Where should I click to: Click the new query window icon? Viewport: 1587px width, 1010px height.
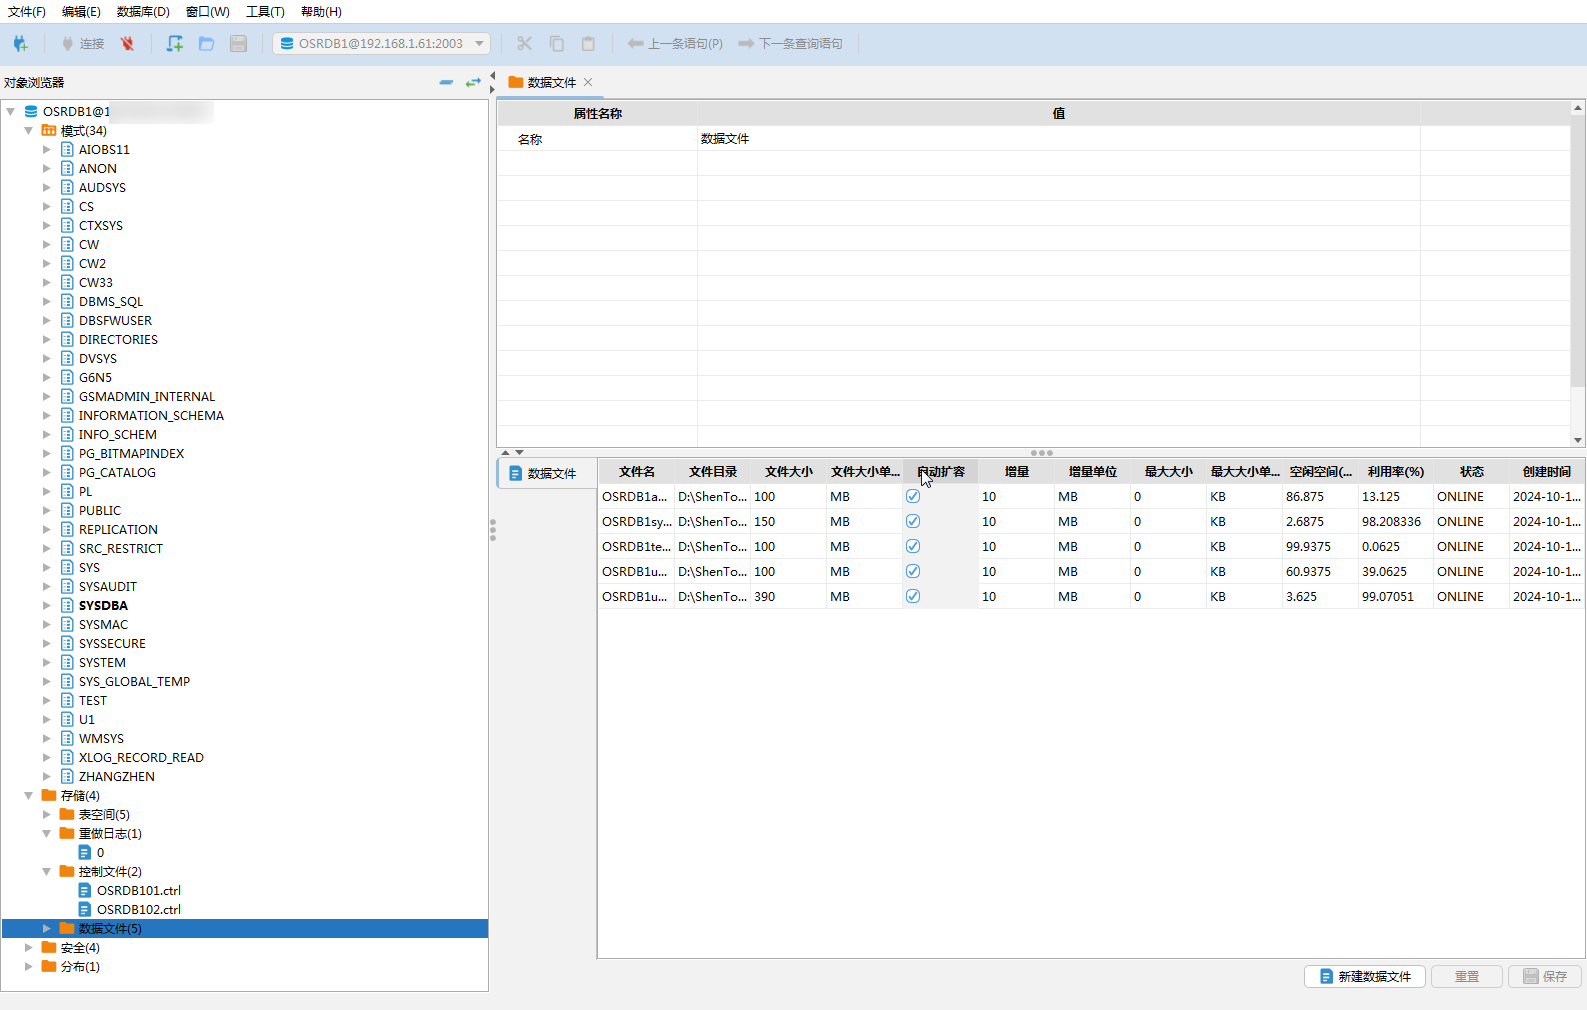tap(175, 44)
